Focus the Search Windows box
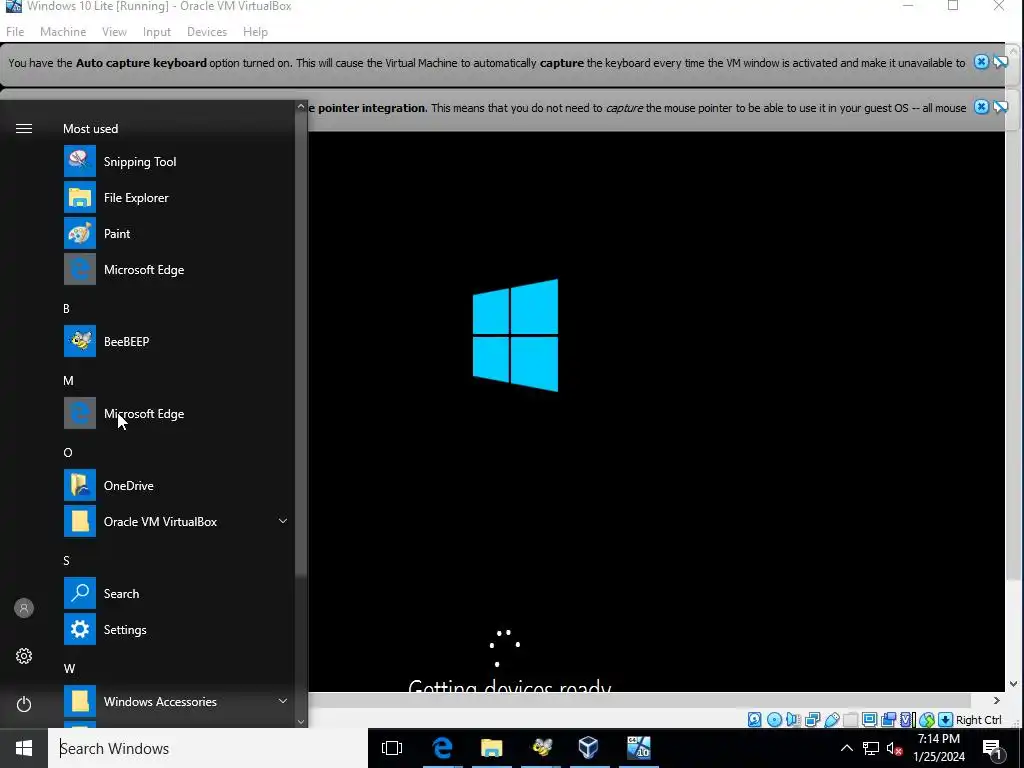 point(208,748)
